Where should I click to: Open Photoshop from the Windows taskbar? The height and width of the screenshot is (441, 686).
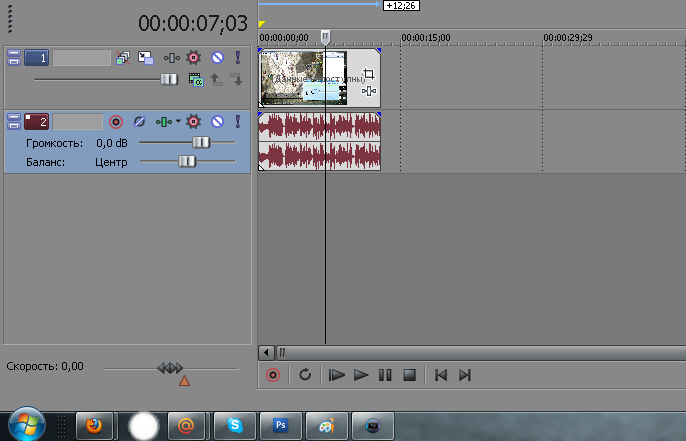click(x=280, y=425)
